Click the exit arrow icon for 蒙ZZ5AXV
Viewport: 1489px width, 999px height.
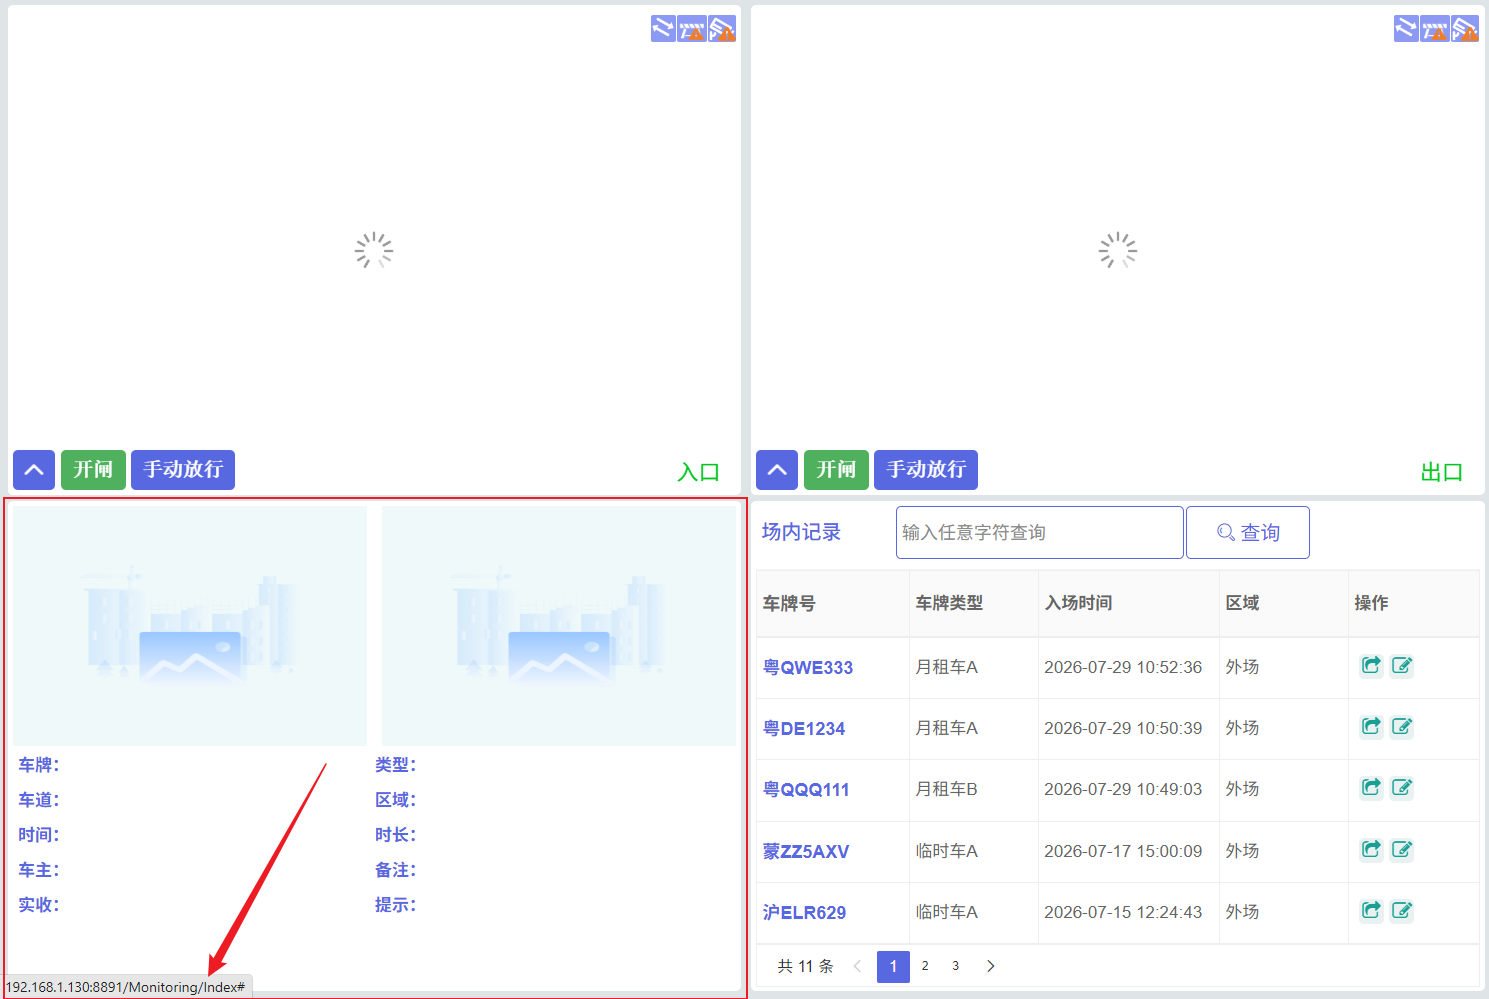(x=1371, y=850)
